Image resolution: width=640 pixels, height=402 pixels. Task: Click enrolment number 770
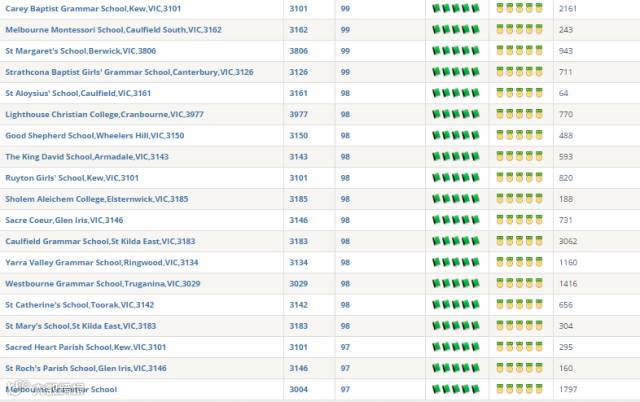coord(566,115)
